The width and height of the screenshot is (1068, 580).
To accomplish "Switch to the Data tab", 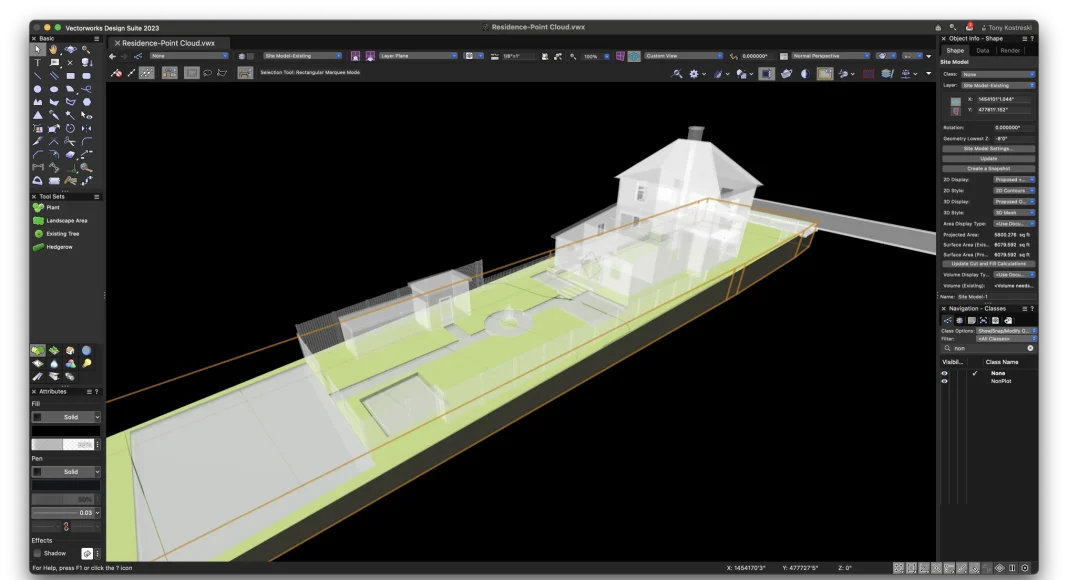I will coord(982,50).
